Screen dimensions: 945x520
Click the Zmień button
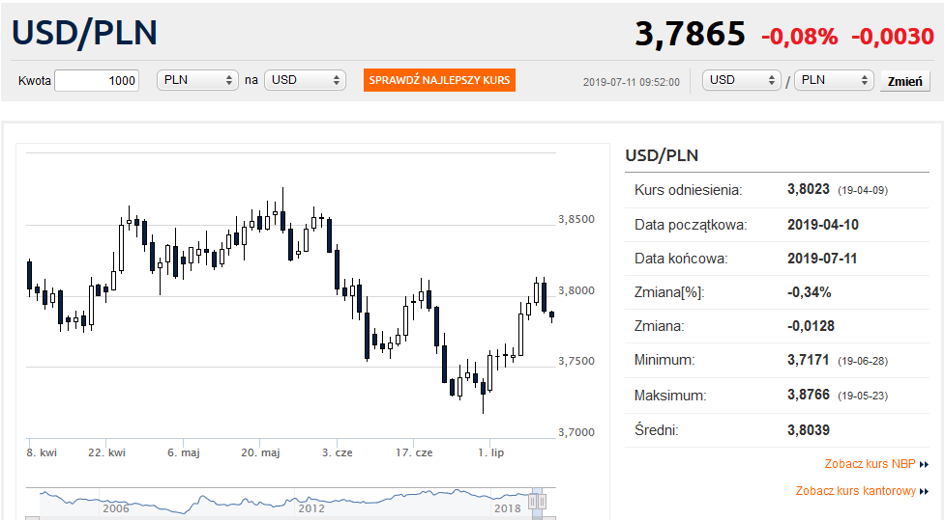point(905,81)
